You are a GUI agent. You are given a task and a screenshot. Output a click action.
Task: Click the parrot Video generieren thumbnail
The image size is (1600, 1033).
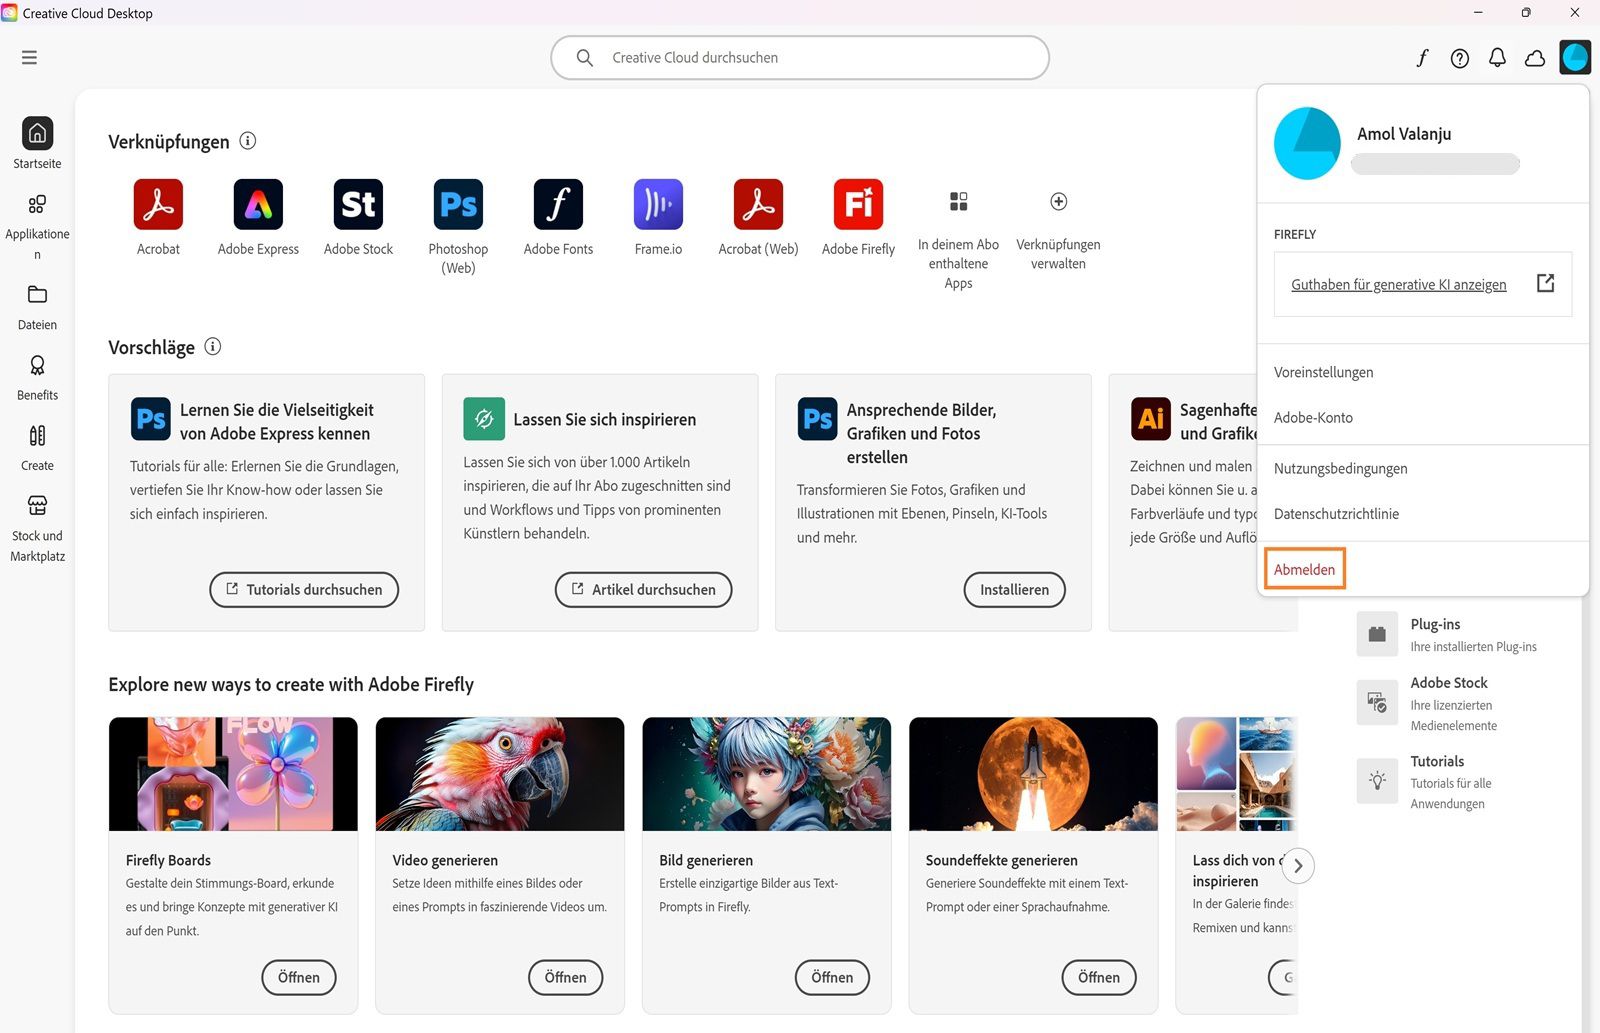tap(500, 774)
